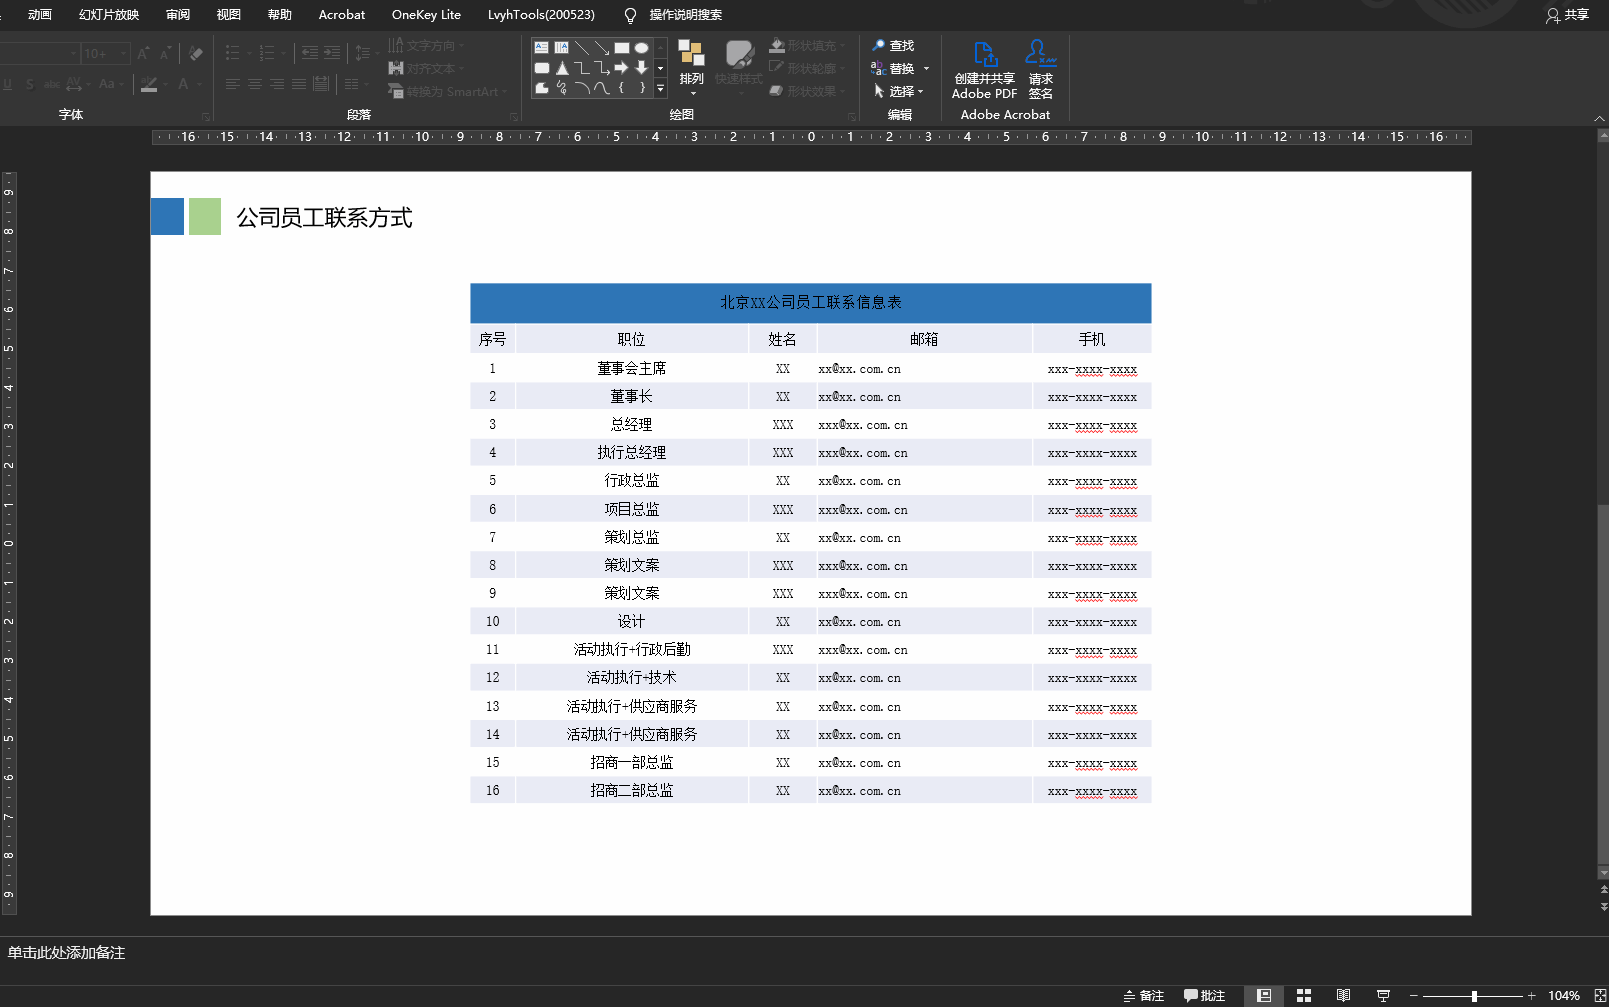This screenshot has height=1007, width=1609.
Task: Open the LvyhTools(200523) tab
Action: [x=541, y=14]
